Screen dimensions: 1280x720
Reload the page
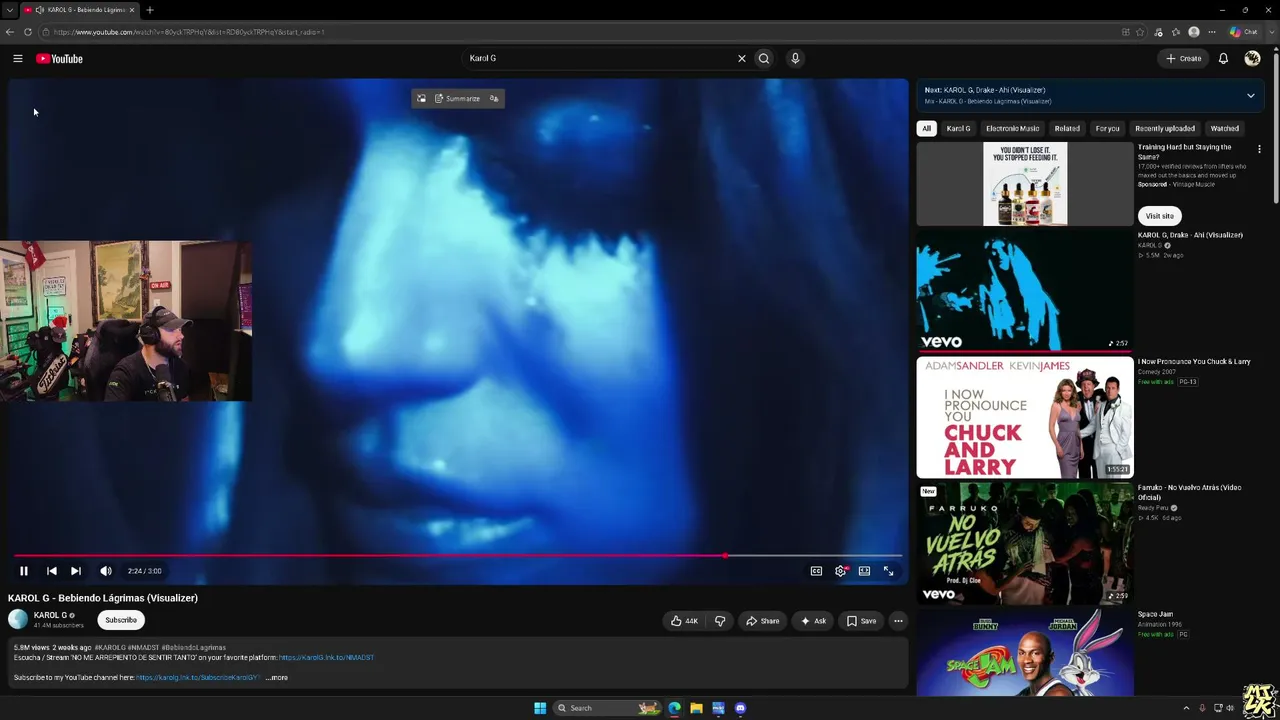point(28,32)
